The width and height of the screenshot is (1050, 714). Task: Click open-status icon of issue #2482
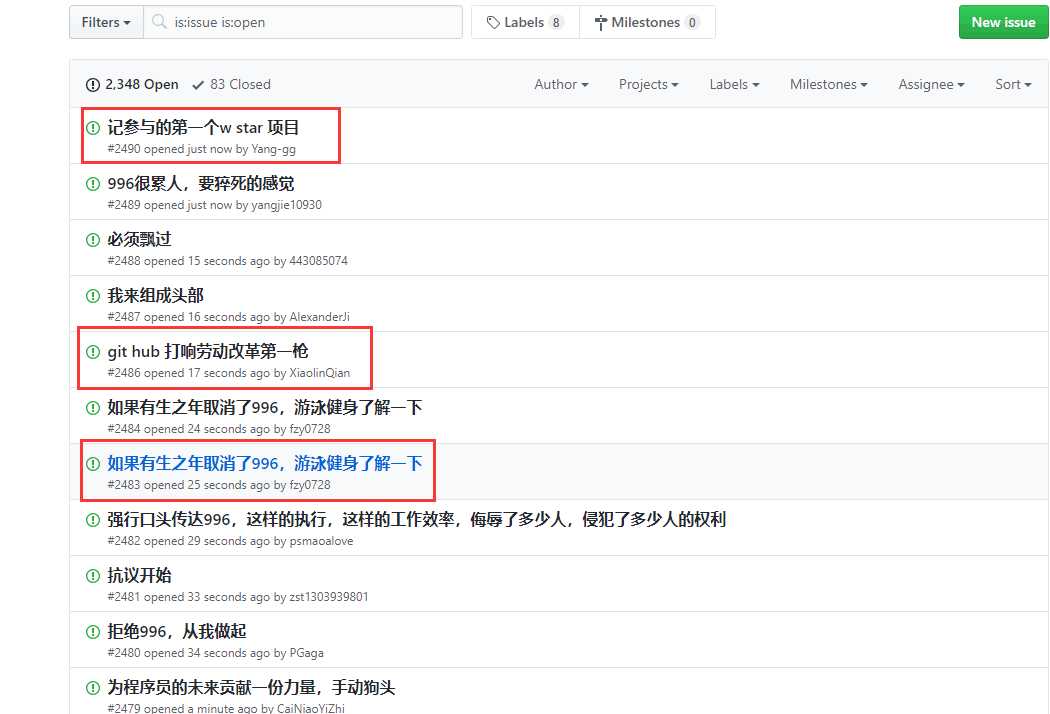(x=93, y=520)
